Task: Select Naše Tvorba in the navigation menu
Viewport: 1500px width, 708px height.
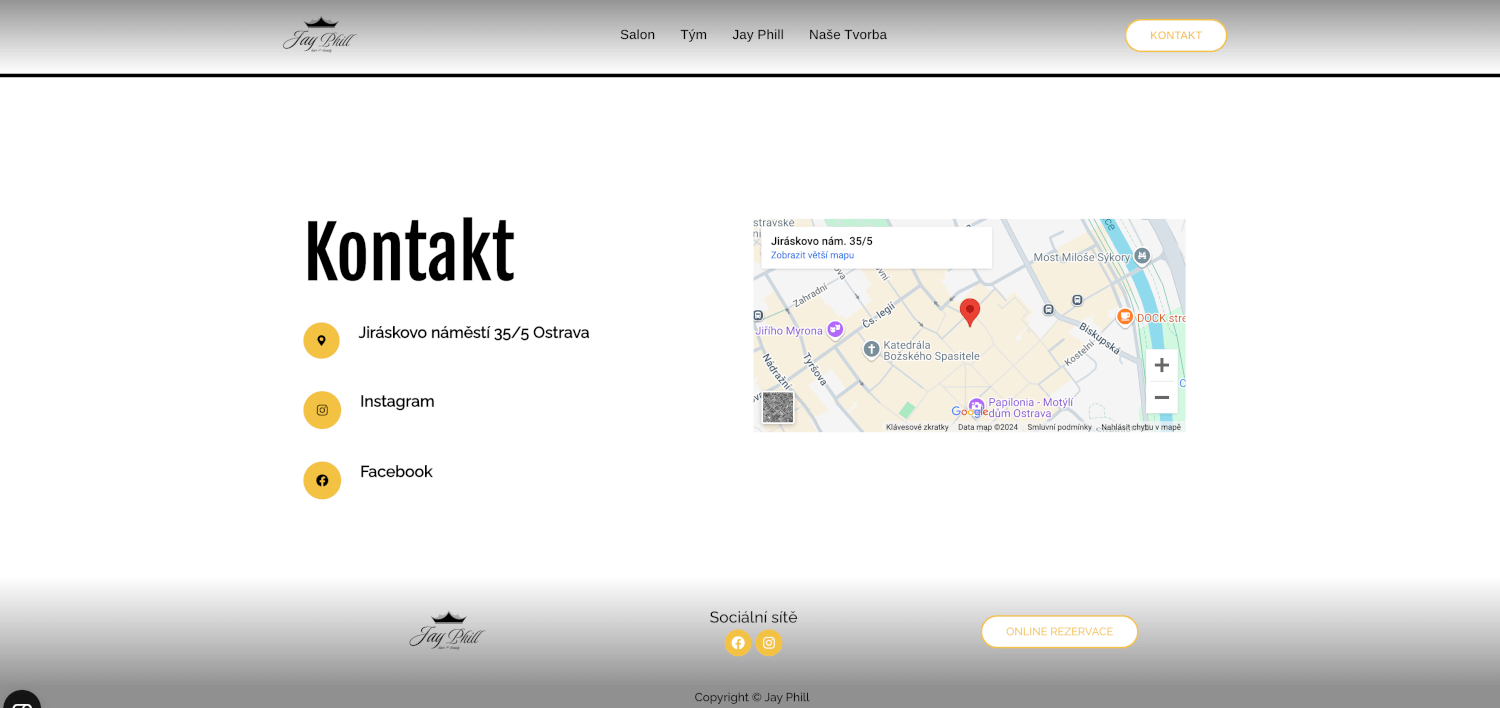Action: [x=847, y=34]
